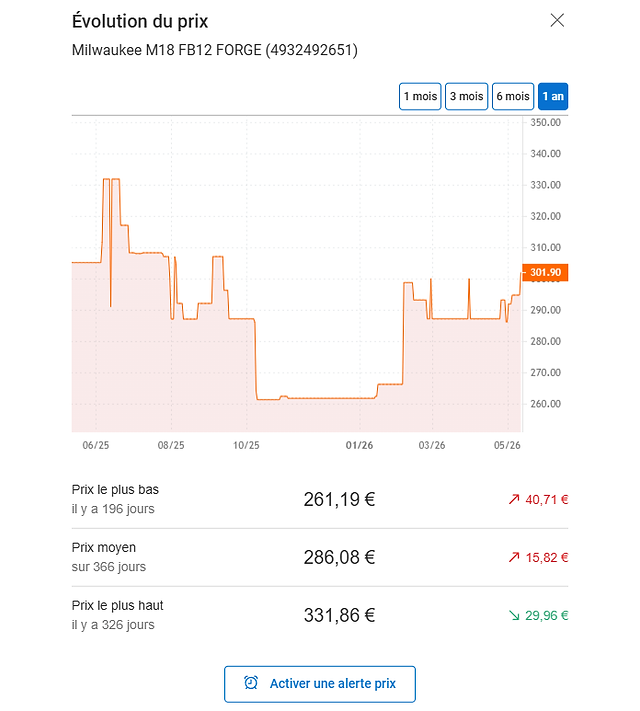Click the text 'il y a 326 jours'

coord(113,625)
